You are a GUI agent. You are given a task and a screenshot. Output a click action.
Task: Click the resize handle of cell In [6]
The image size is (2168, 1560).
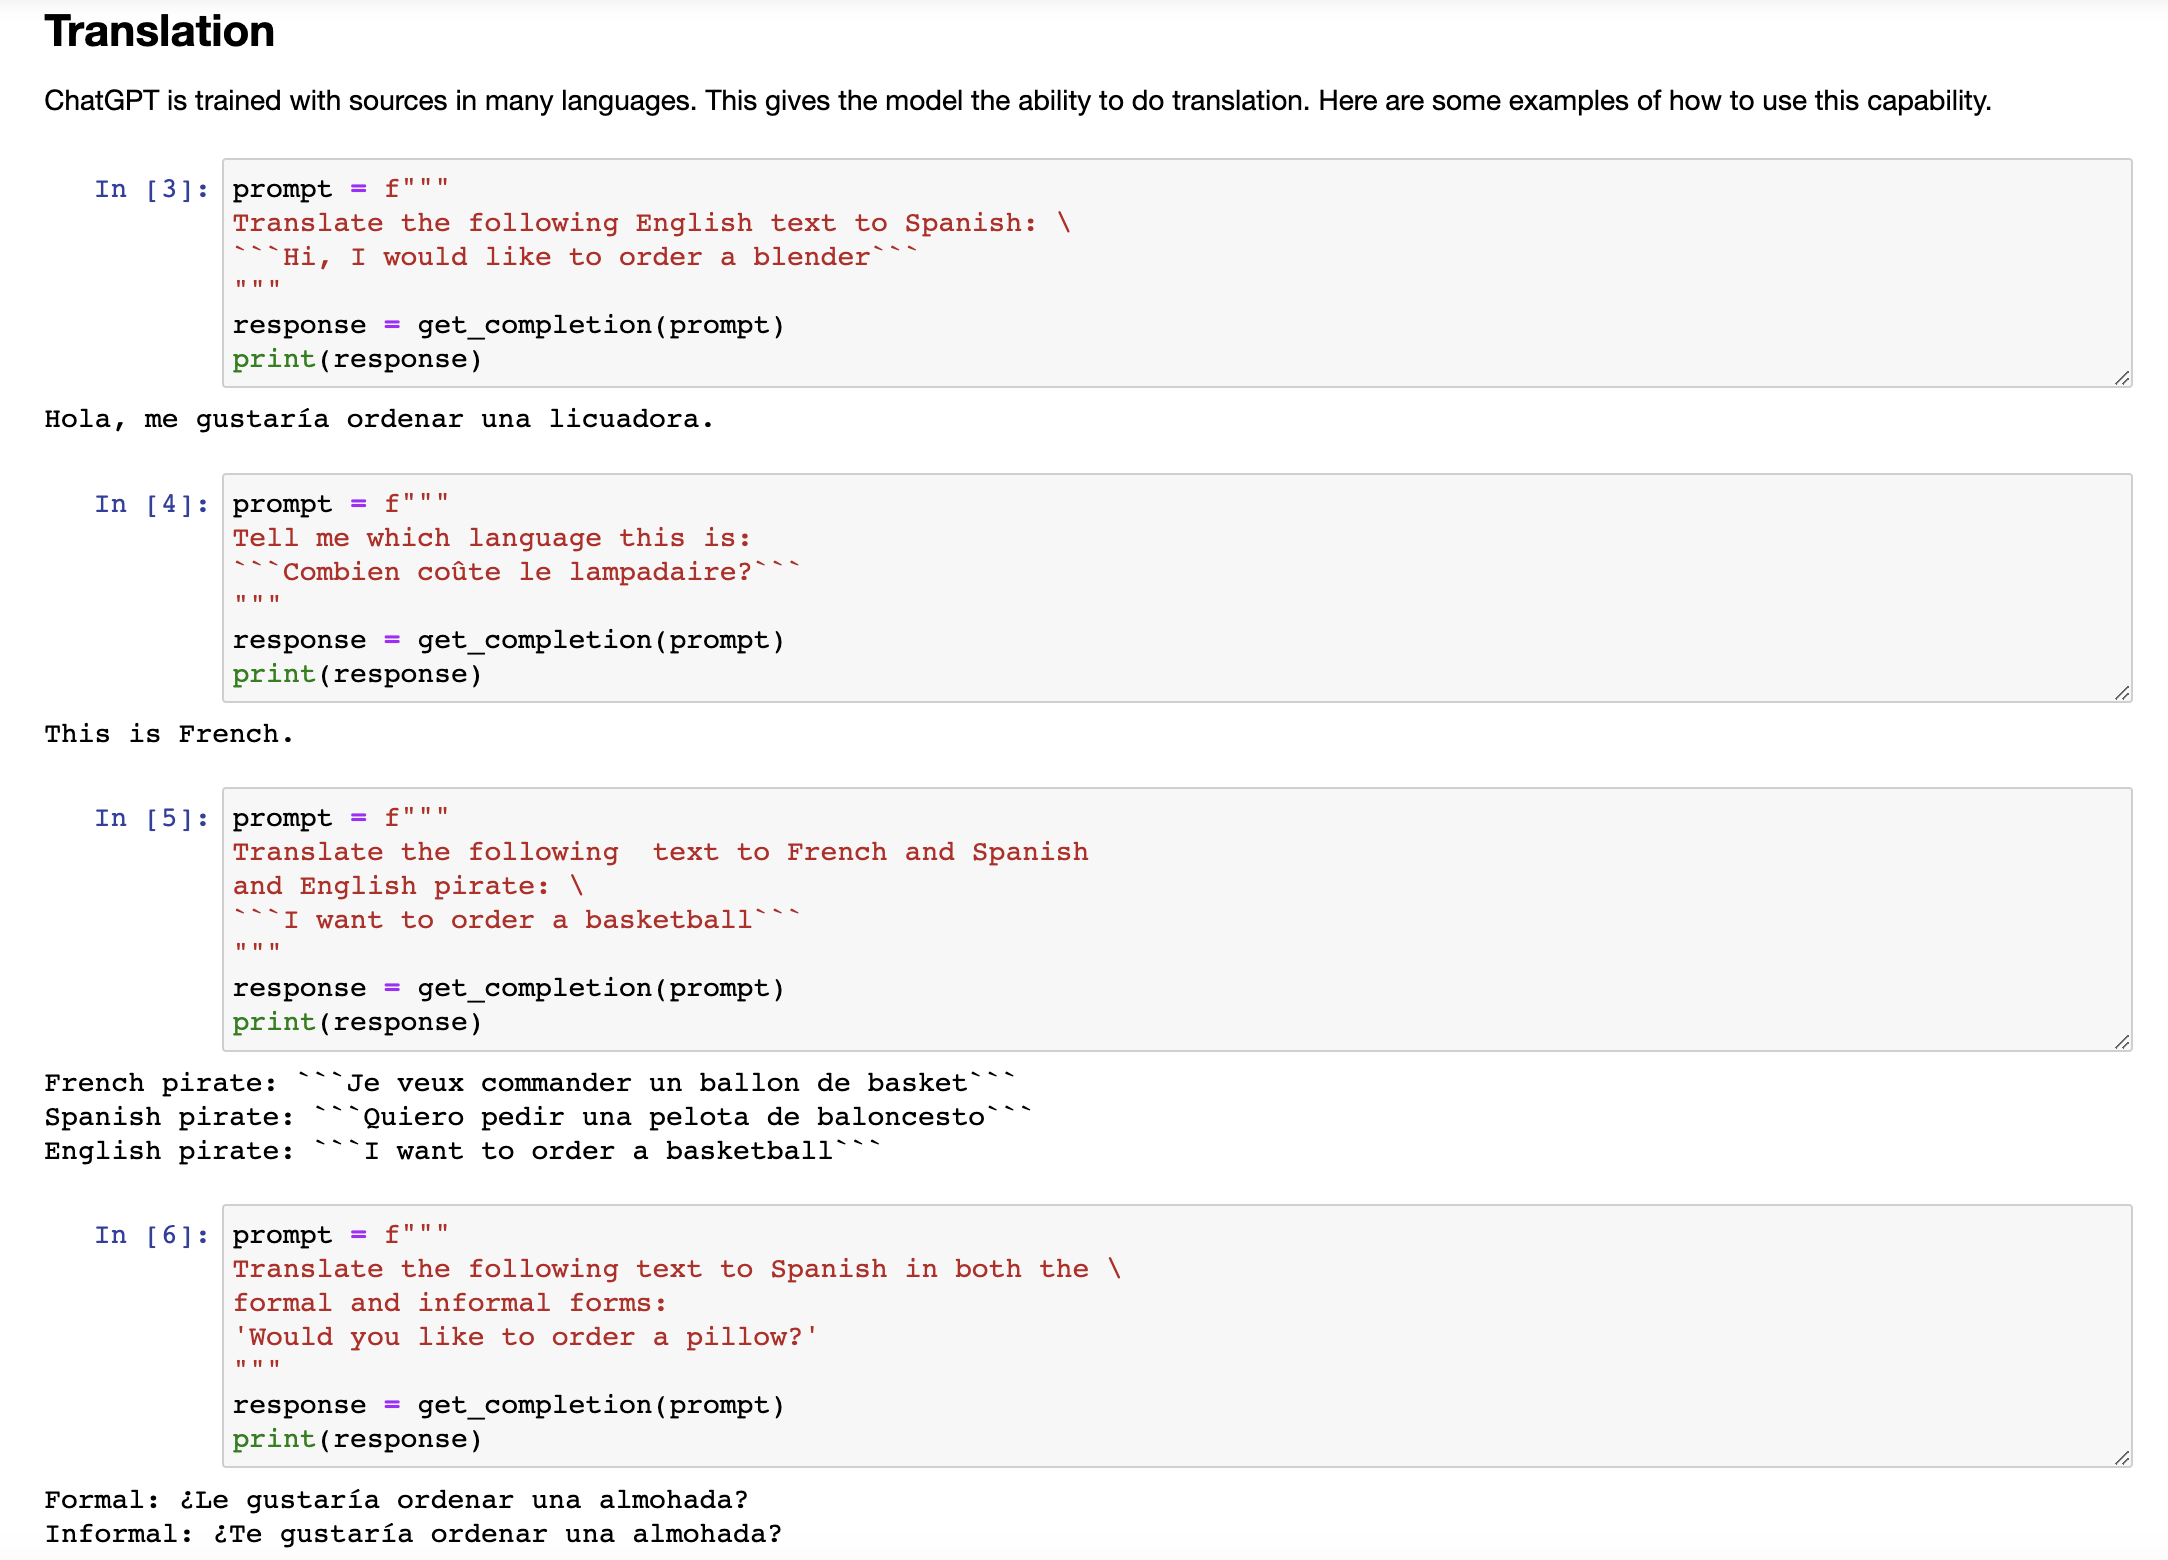[x=2122, y=1457]
